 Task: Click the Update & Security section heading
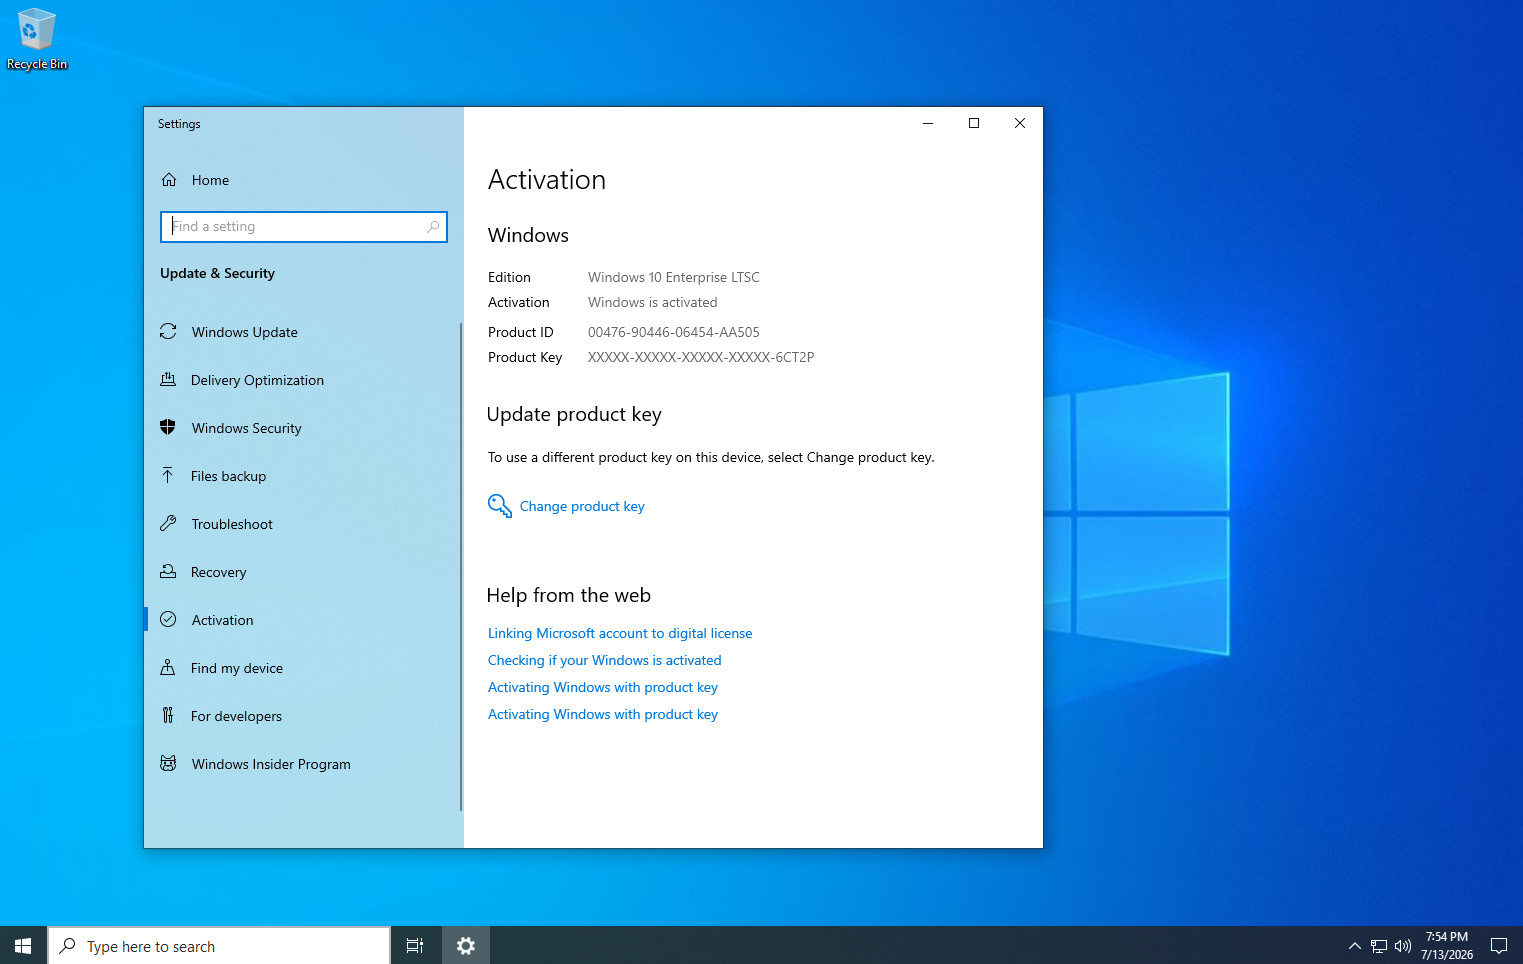click(x=217, y=273)
